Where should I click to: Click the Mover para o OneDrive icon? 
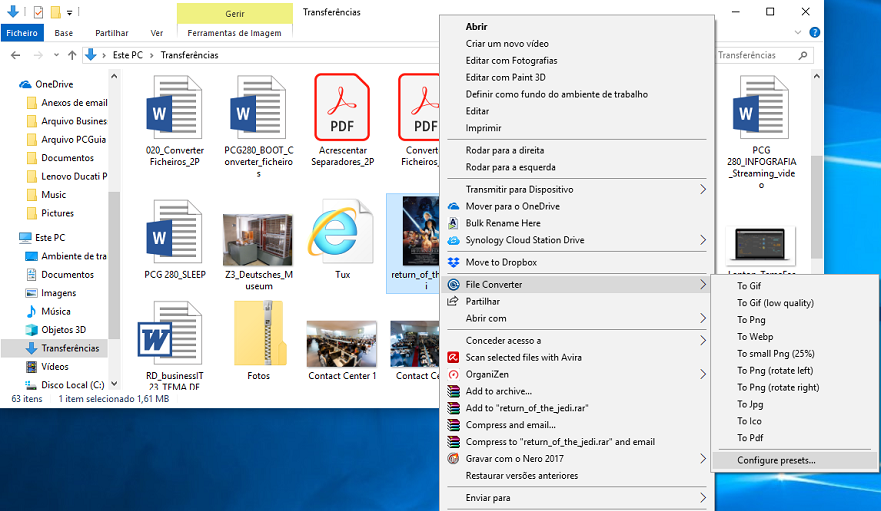[x=453, y=206]
